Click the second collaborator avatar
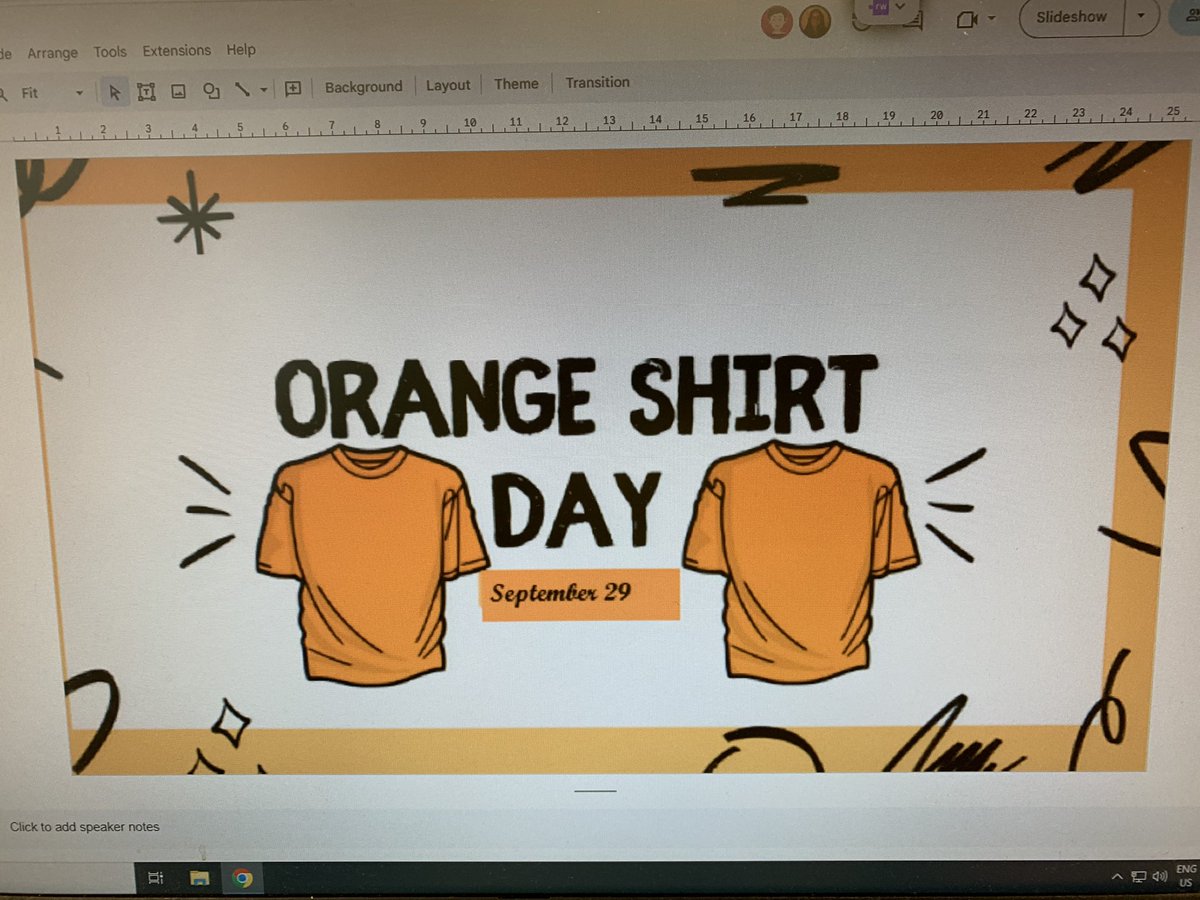1200x900 pixels. coord(815,21)
